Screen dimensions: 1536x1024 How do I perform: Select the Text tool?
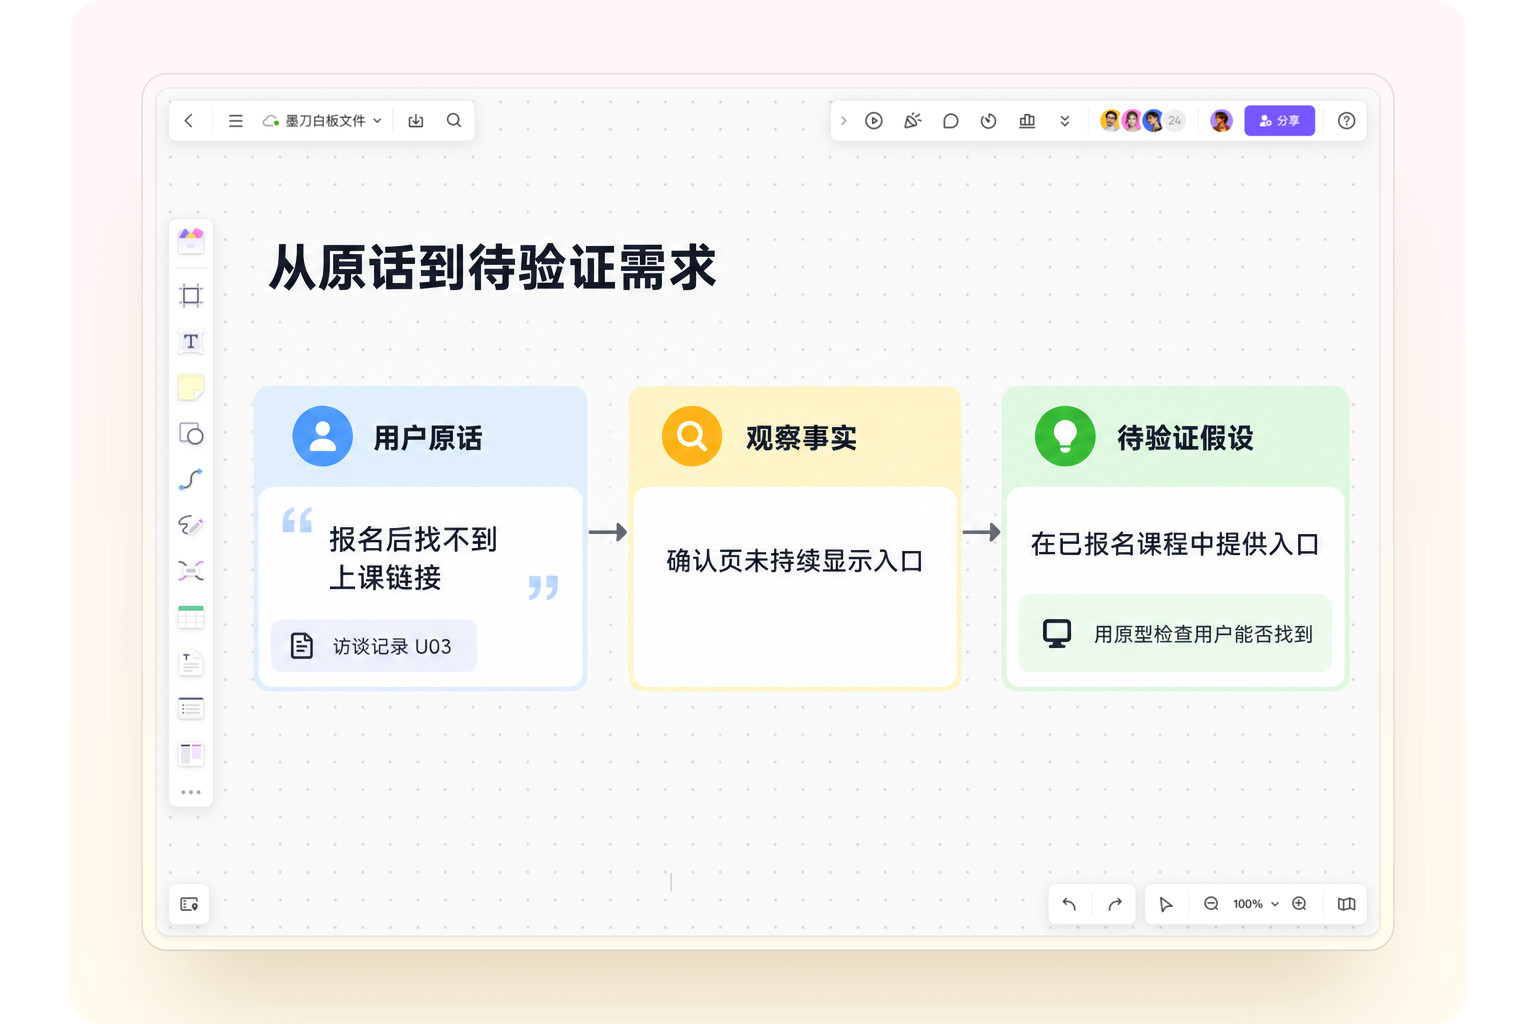tap(191, 342)
